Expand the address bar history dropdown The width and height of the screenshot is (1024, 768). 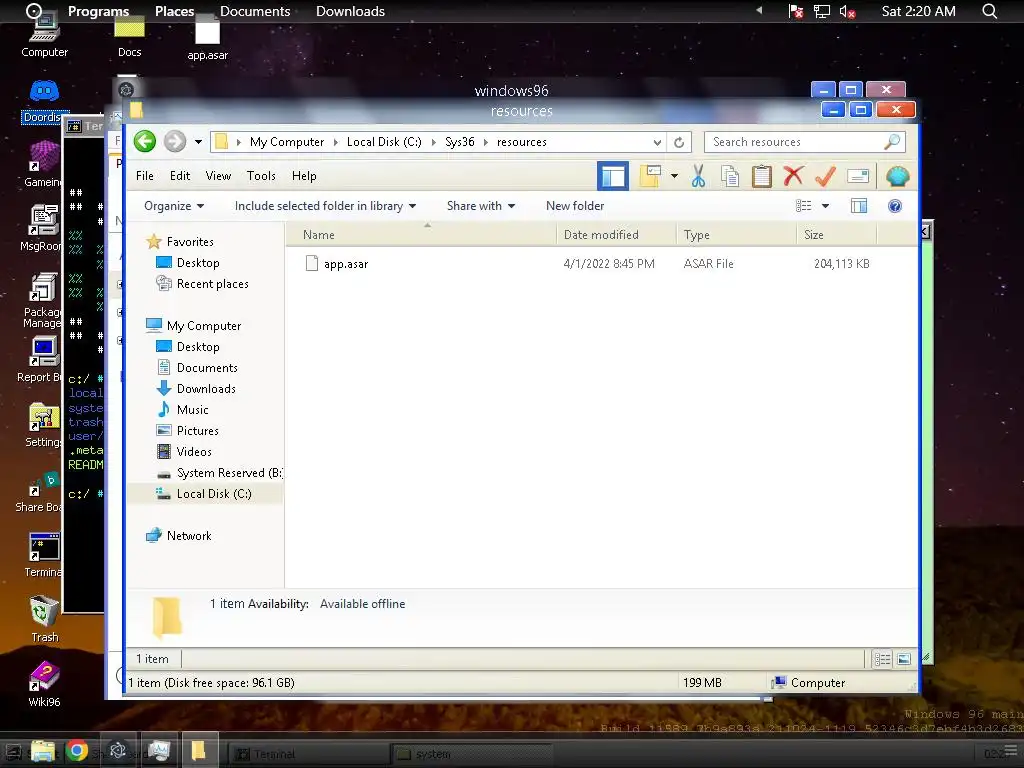(x=657, y=142)
